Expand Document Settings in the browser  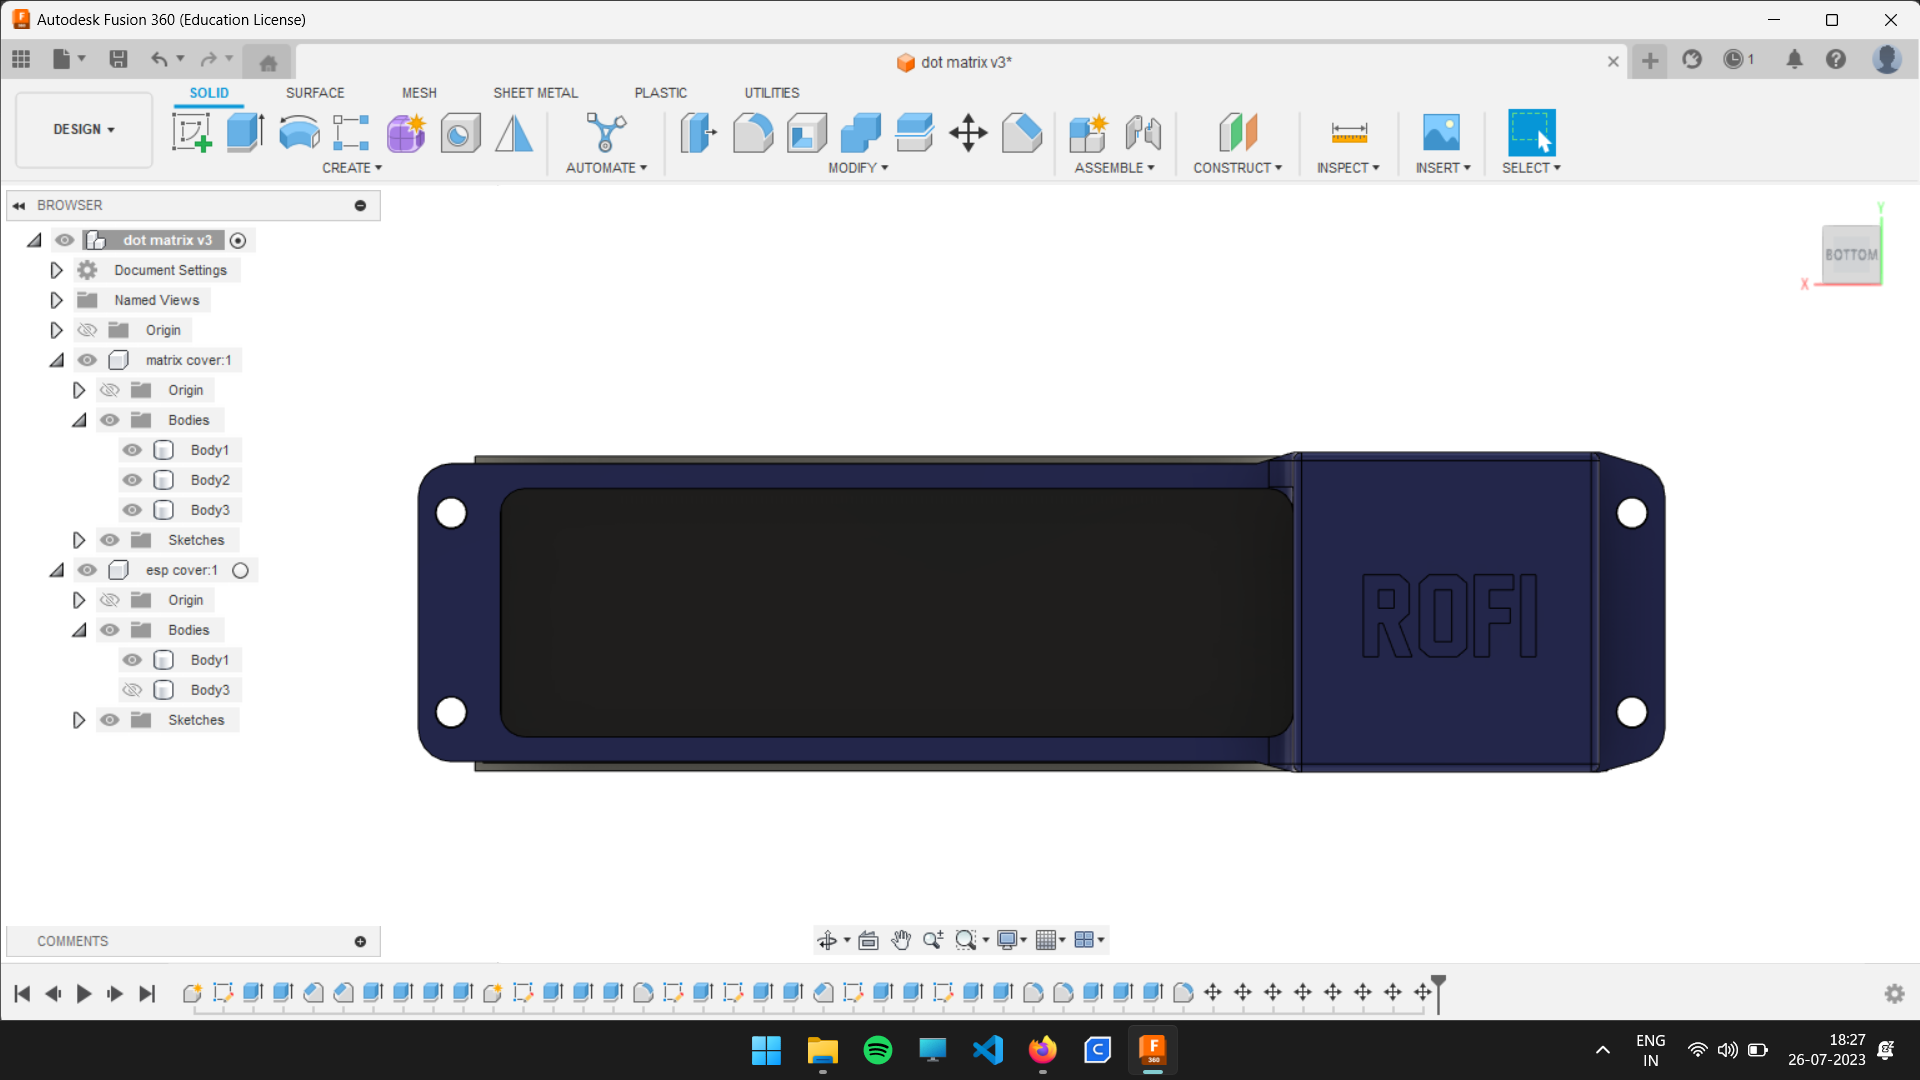(x=56, y=269)
